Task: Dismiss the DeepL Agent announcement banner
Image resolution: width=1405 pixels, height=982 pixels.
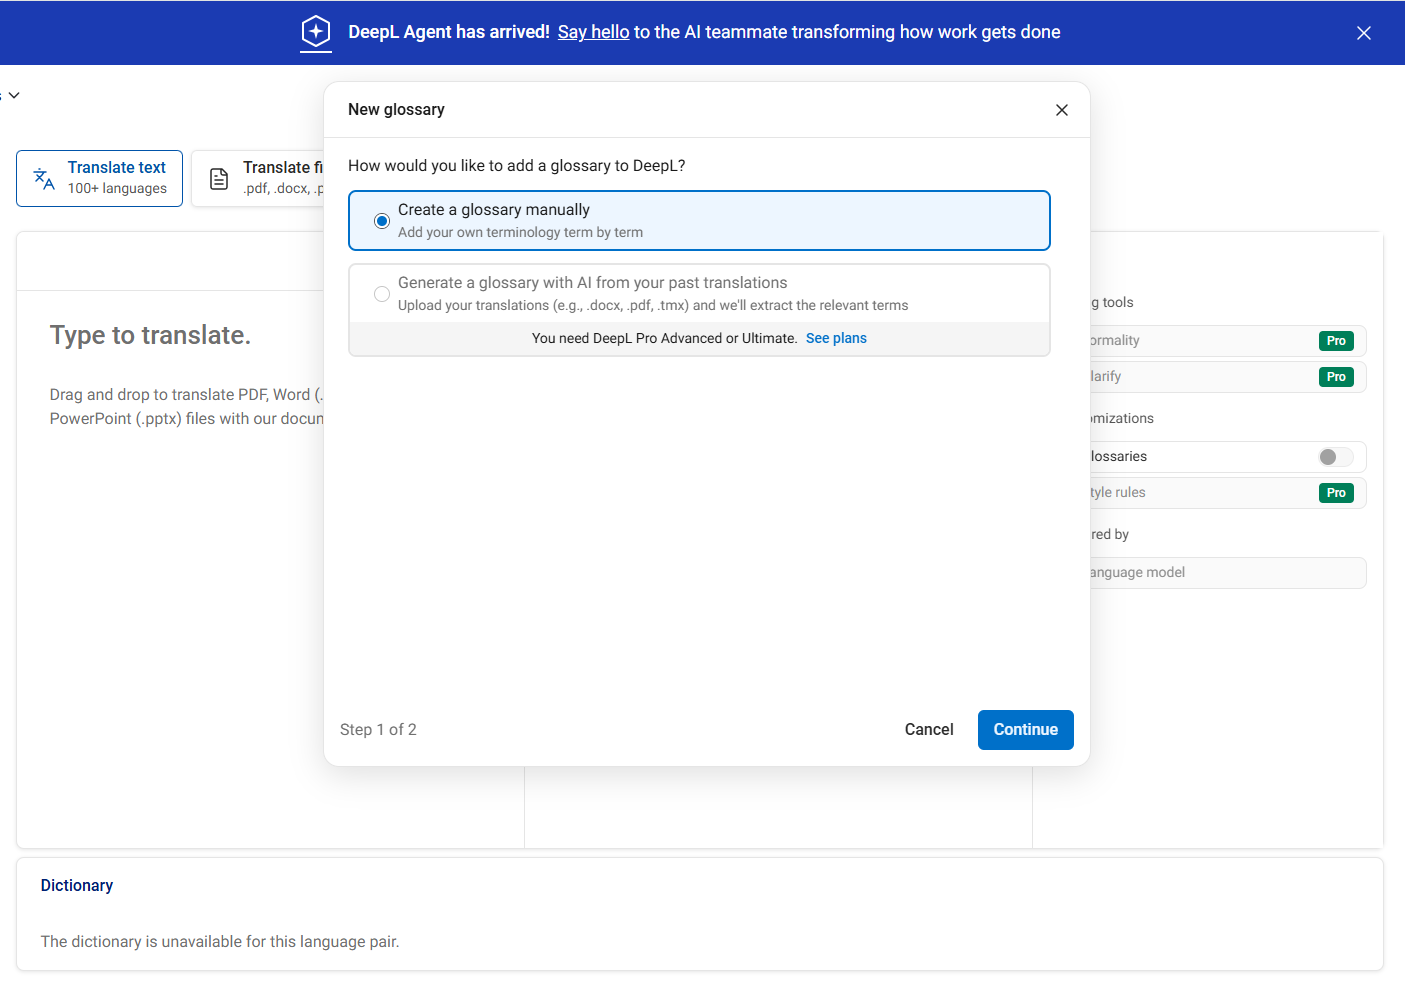Action: pos(1363,33)
